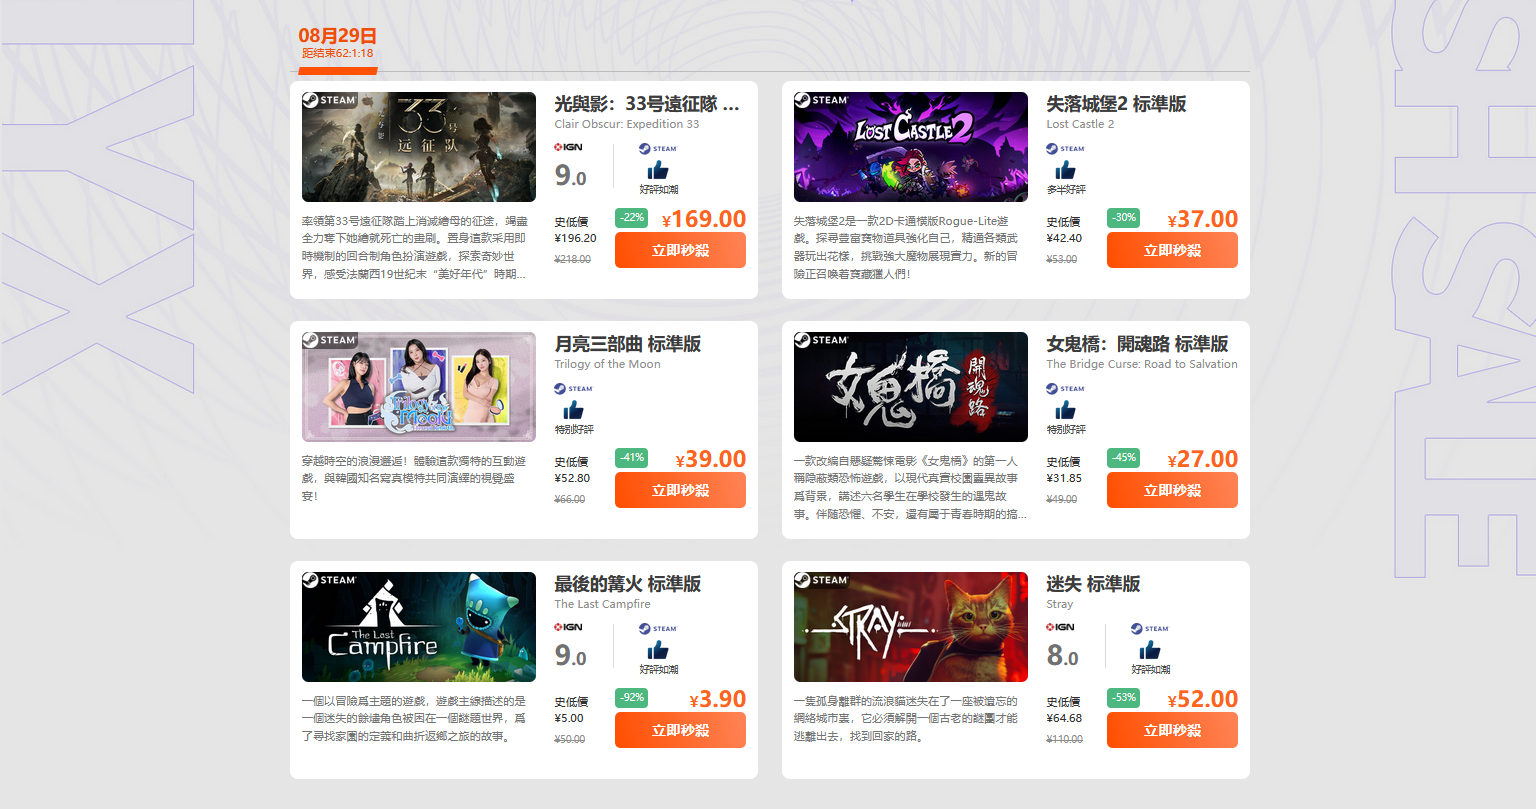Click the thumbs-up icon on The Bridge Curse card
Screen dimensions: 1536x809
[1066, 411]
